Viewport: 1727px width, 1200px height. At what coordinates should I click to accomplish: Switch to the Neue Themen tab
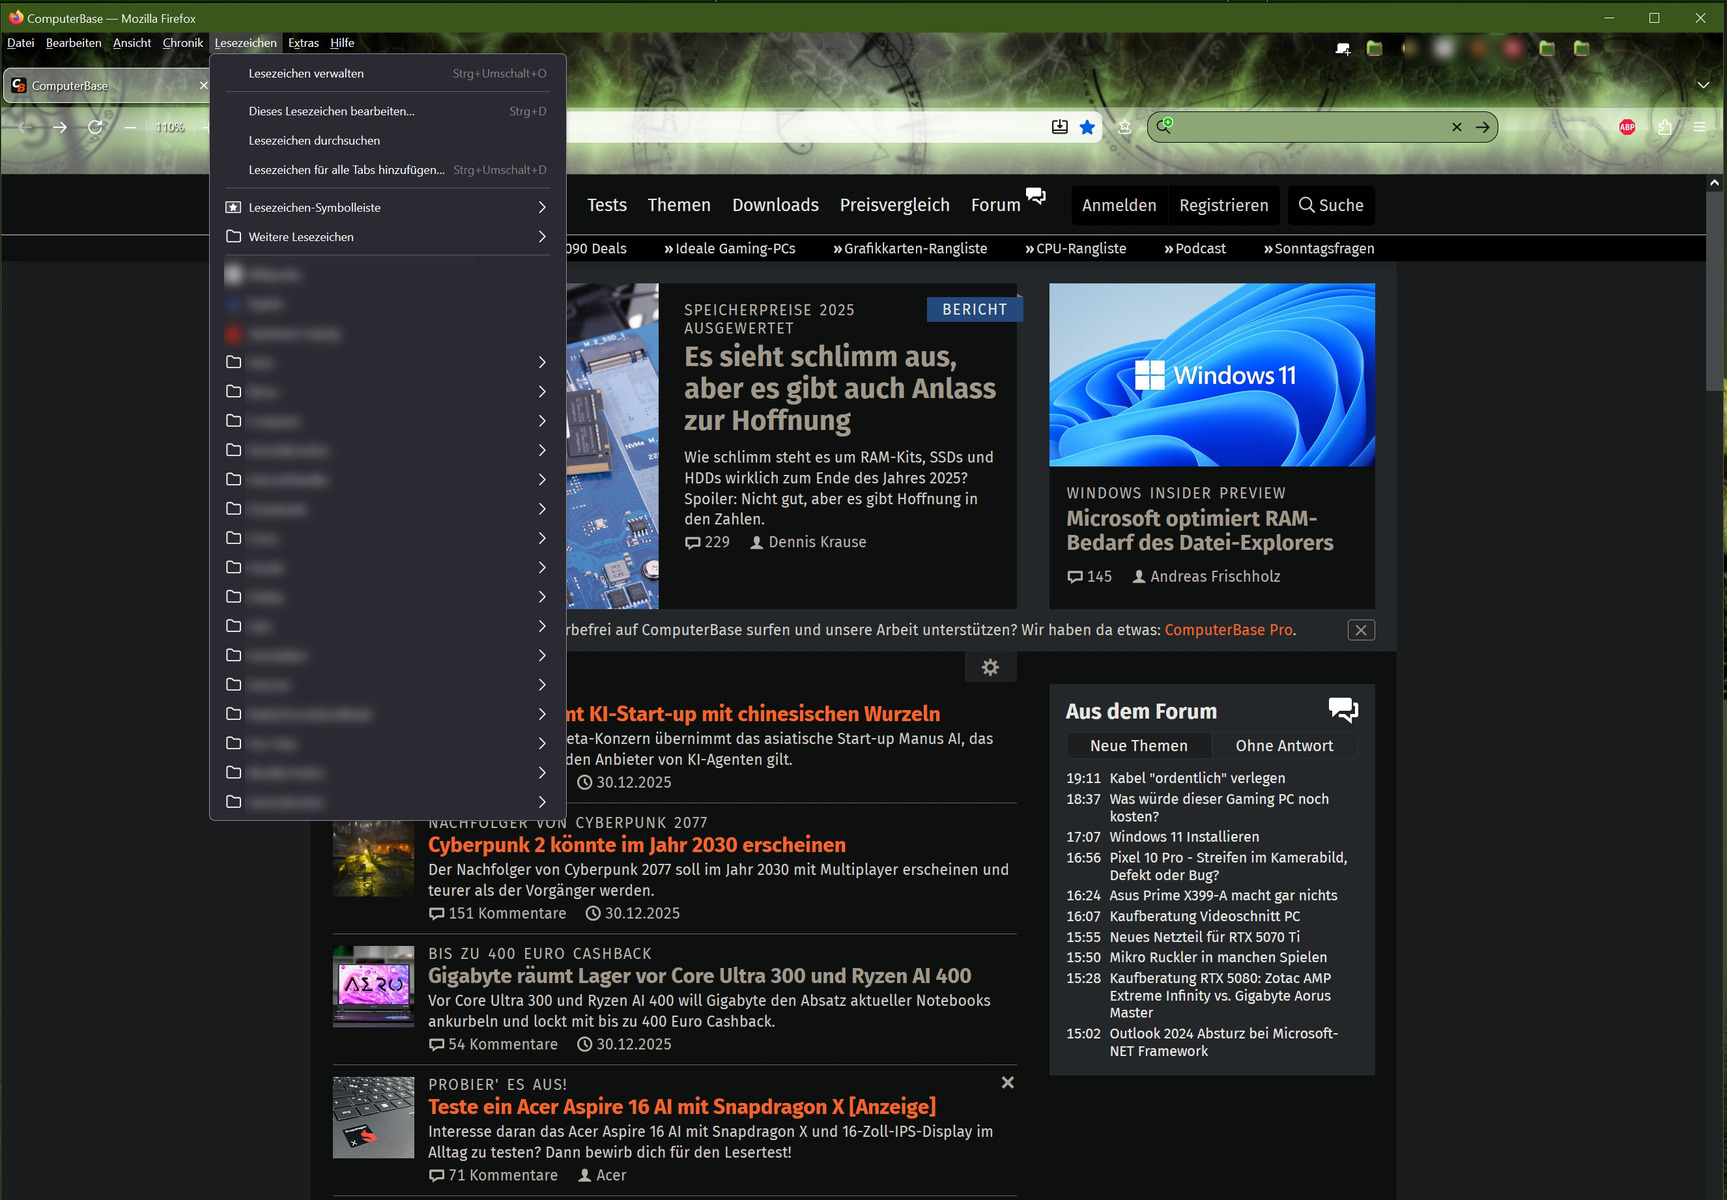point(1139,745)
